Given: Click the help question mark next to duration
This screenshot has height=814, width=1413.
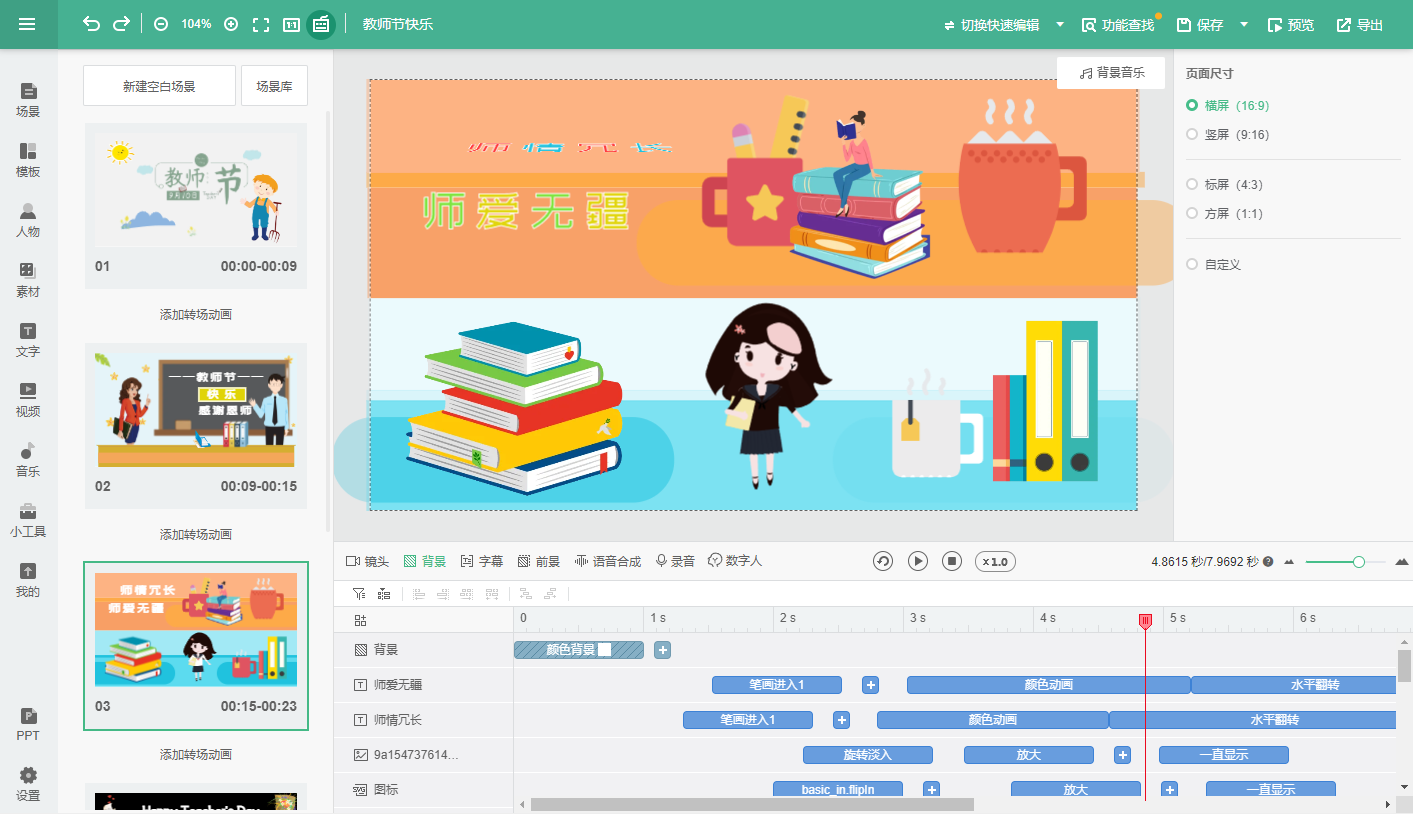Looking at the screenshot, I should (x=1268, y=562).
